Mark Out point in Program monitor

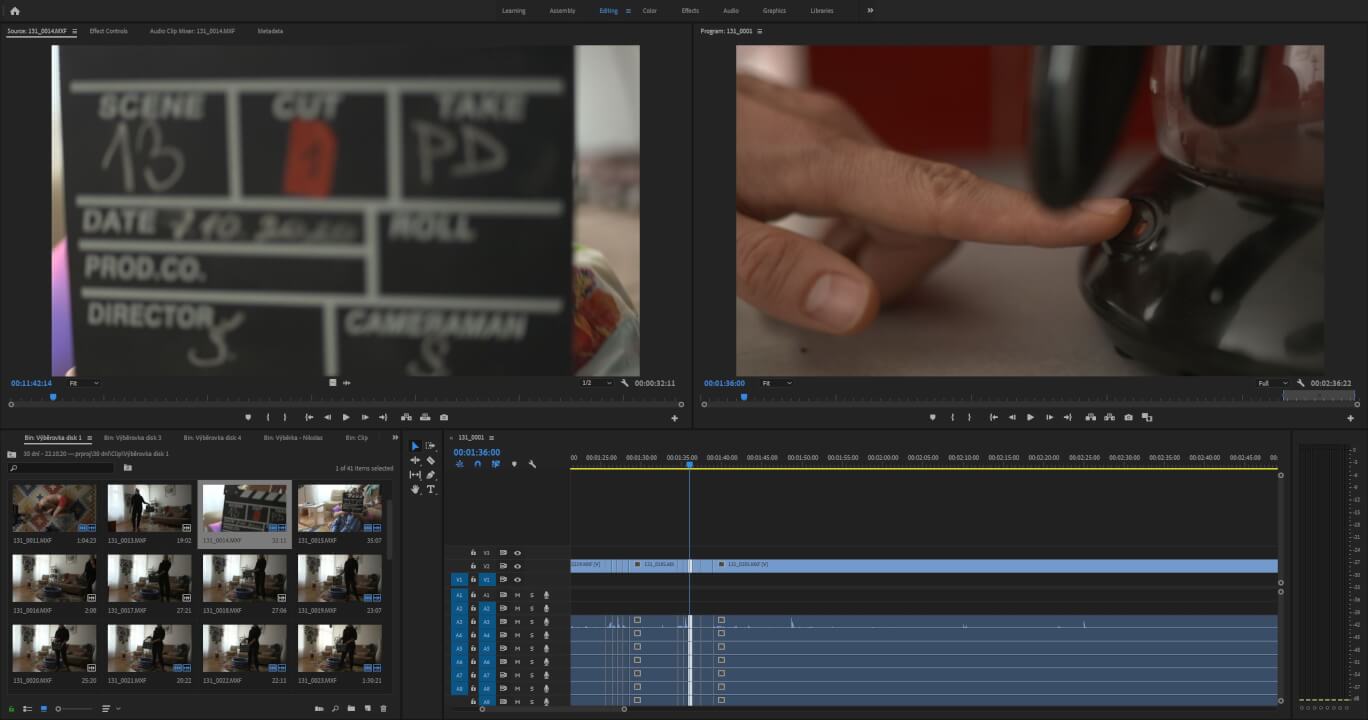click(x=970, y=417)
